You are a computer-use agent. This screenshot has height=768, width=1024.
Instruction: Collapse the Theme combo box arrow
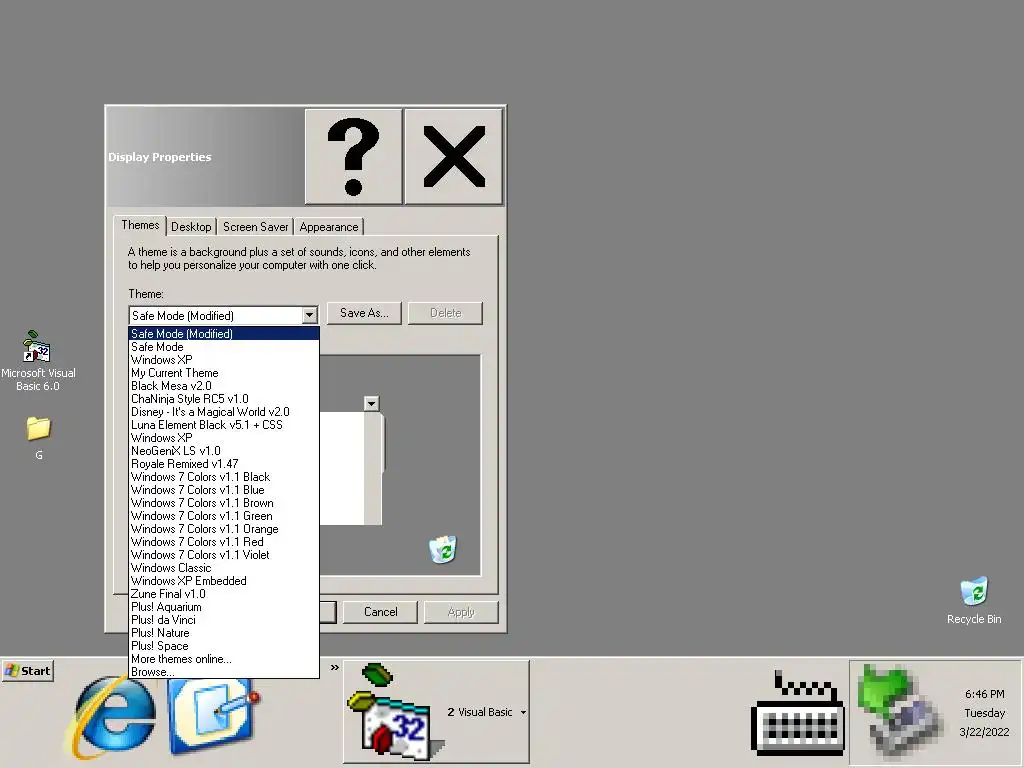[x=310, y=315]
